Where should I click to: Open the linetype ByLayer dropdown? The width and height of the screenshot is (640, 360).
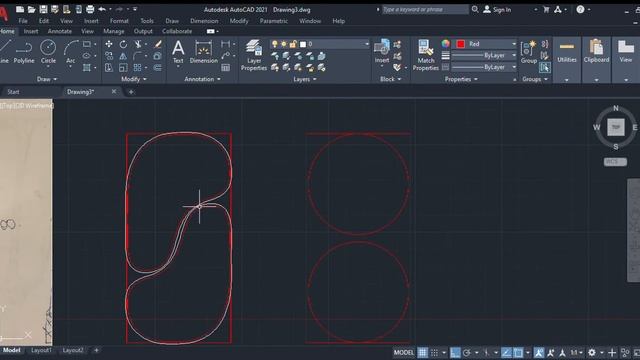coord(485,67)
